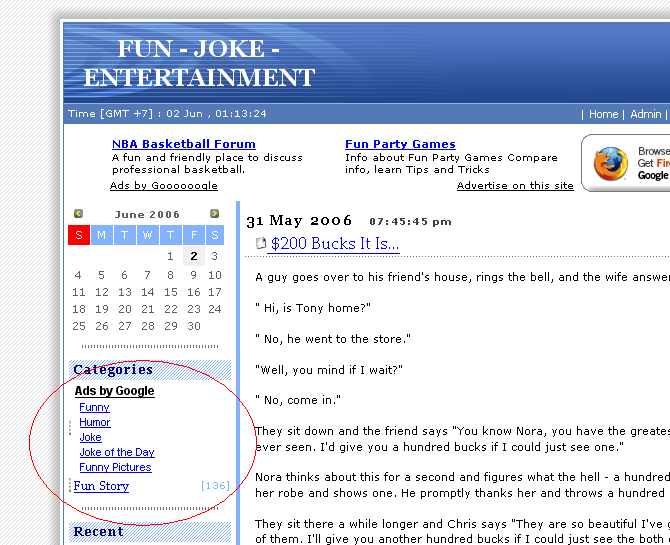
Task: Click the Firefox logo icon
Action: click(610, 163)
